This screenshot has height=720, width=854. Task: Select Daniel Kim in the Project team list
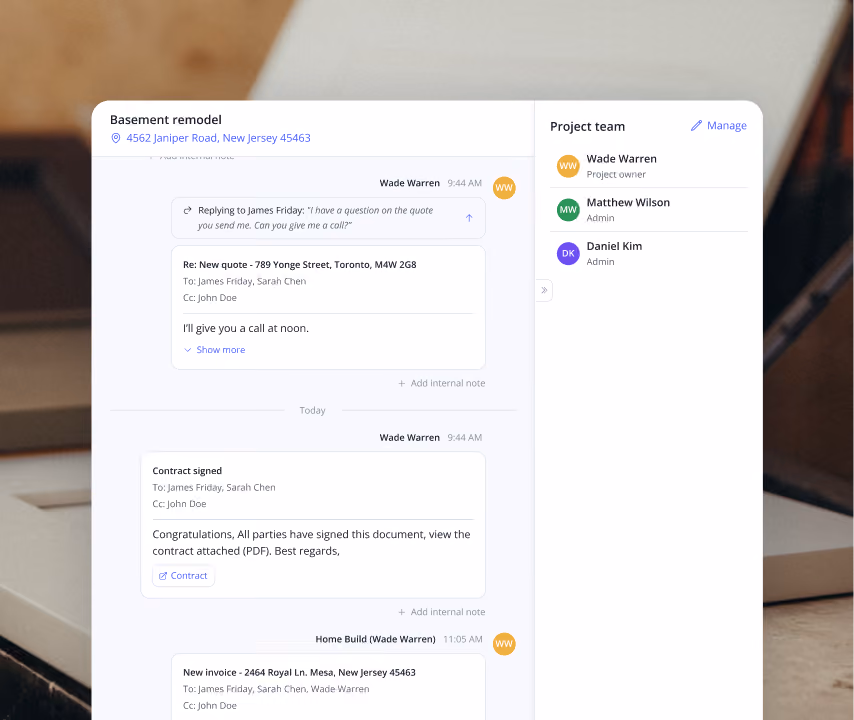click(649, 253)
